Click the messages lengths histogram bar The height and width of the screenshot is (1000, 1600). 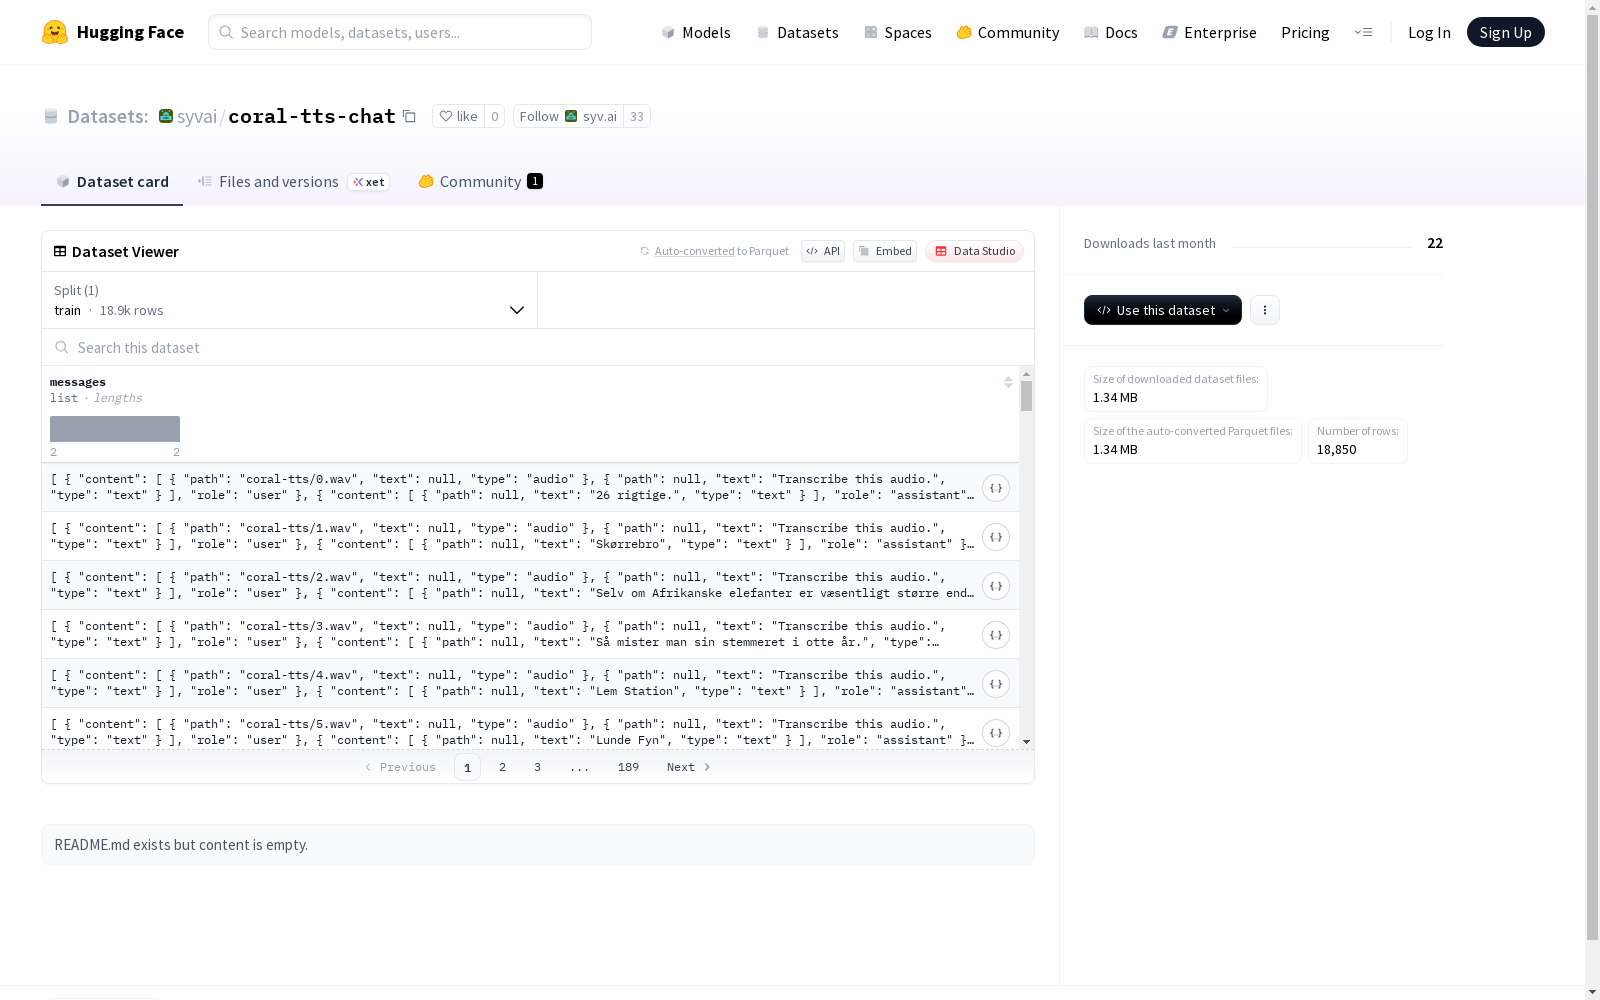tap(115, 429)
